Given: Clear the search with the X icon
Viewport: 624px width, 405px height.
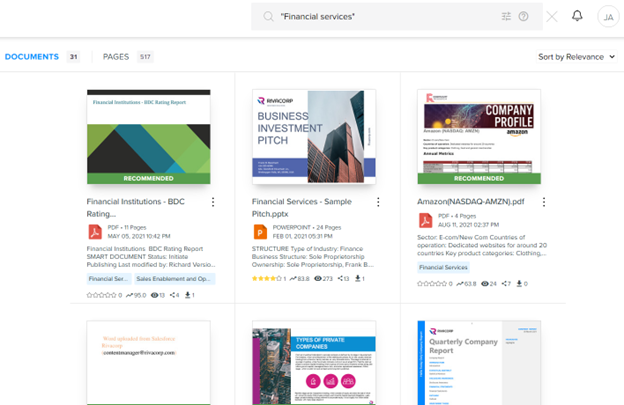Looking at the screenshot, I should click(x=552, y=17).
